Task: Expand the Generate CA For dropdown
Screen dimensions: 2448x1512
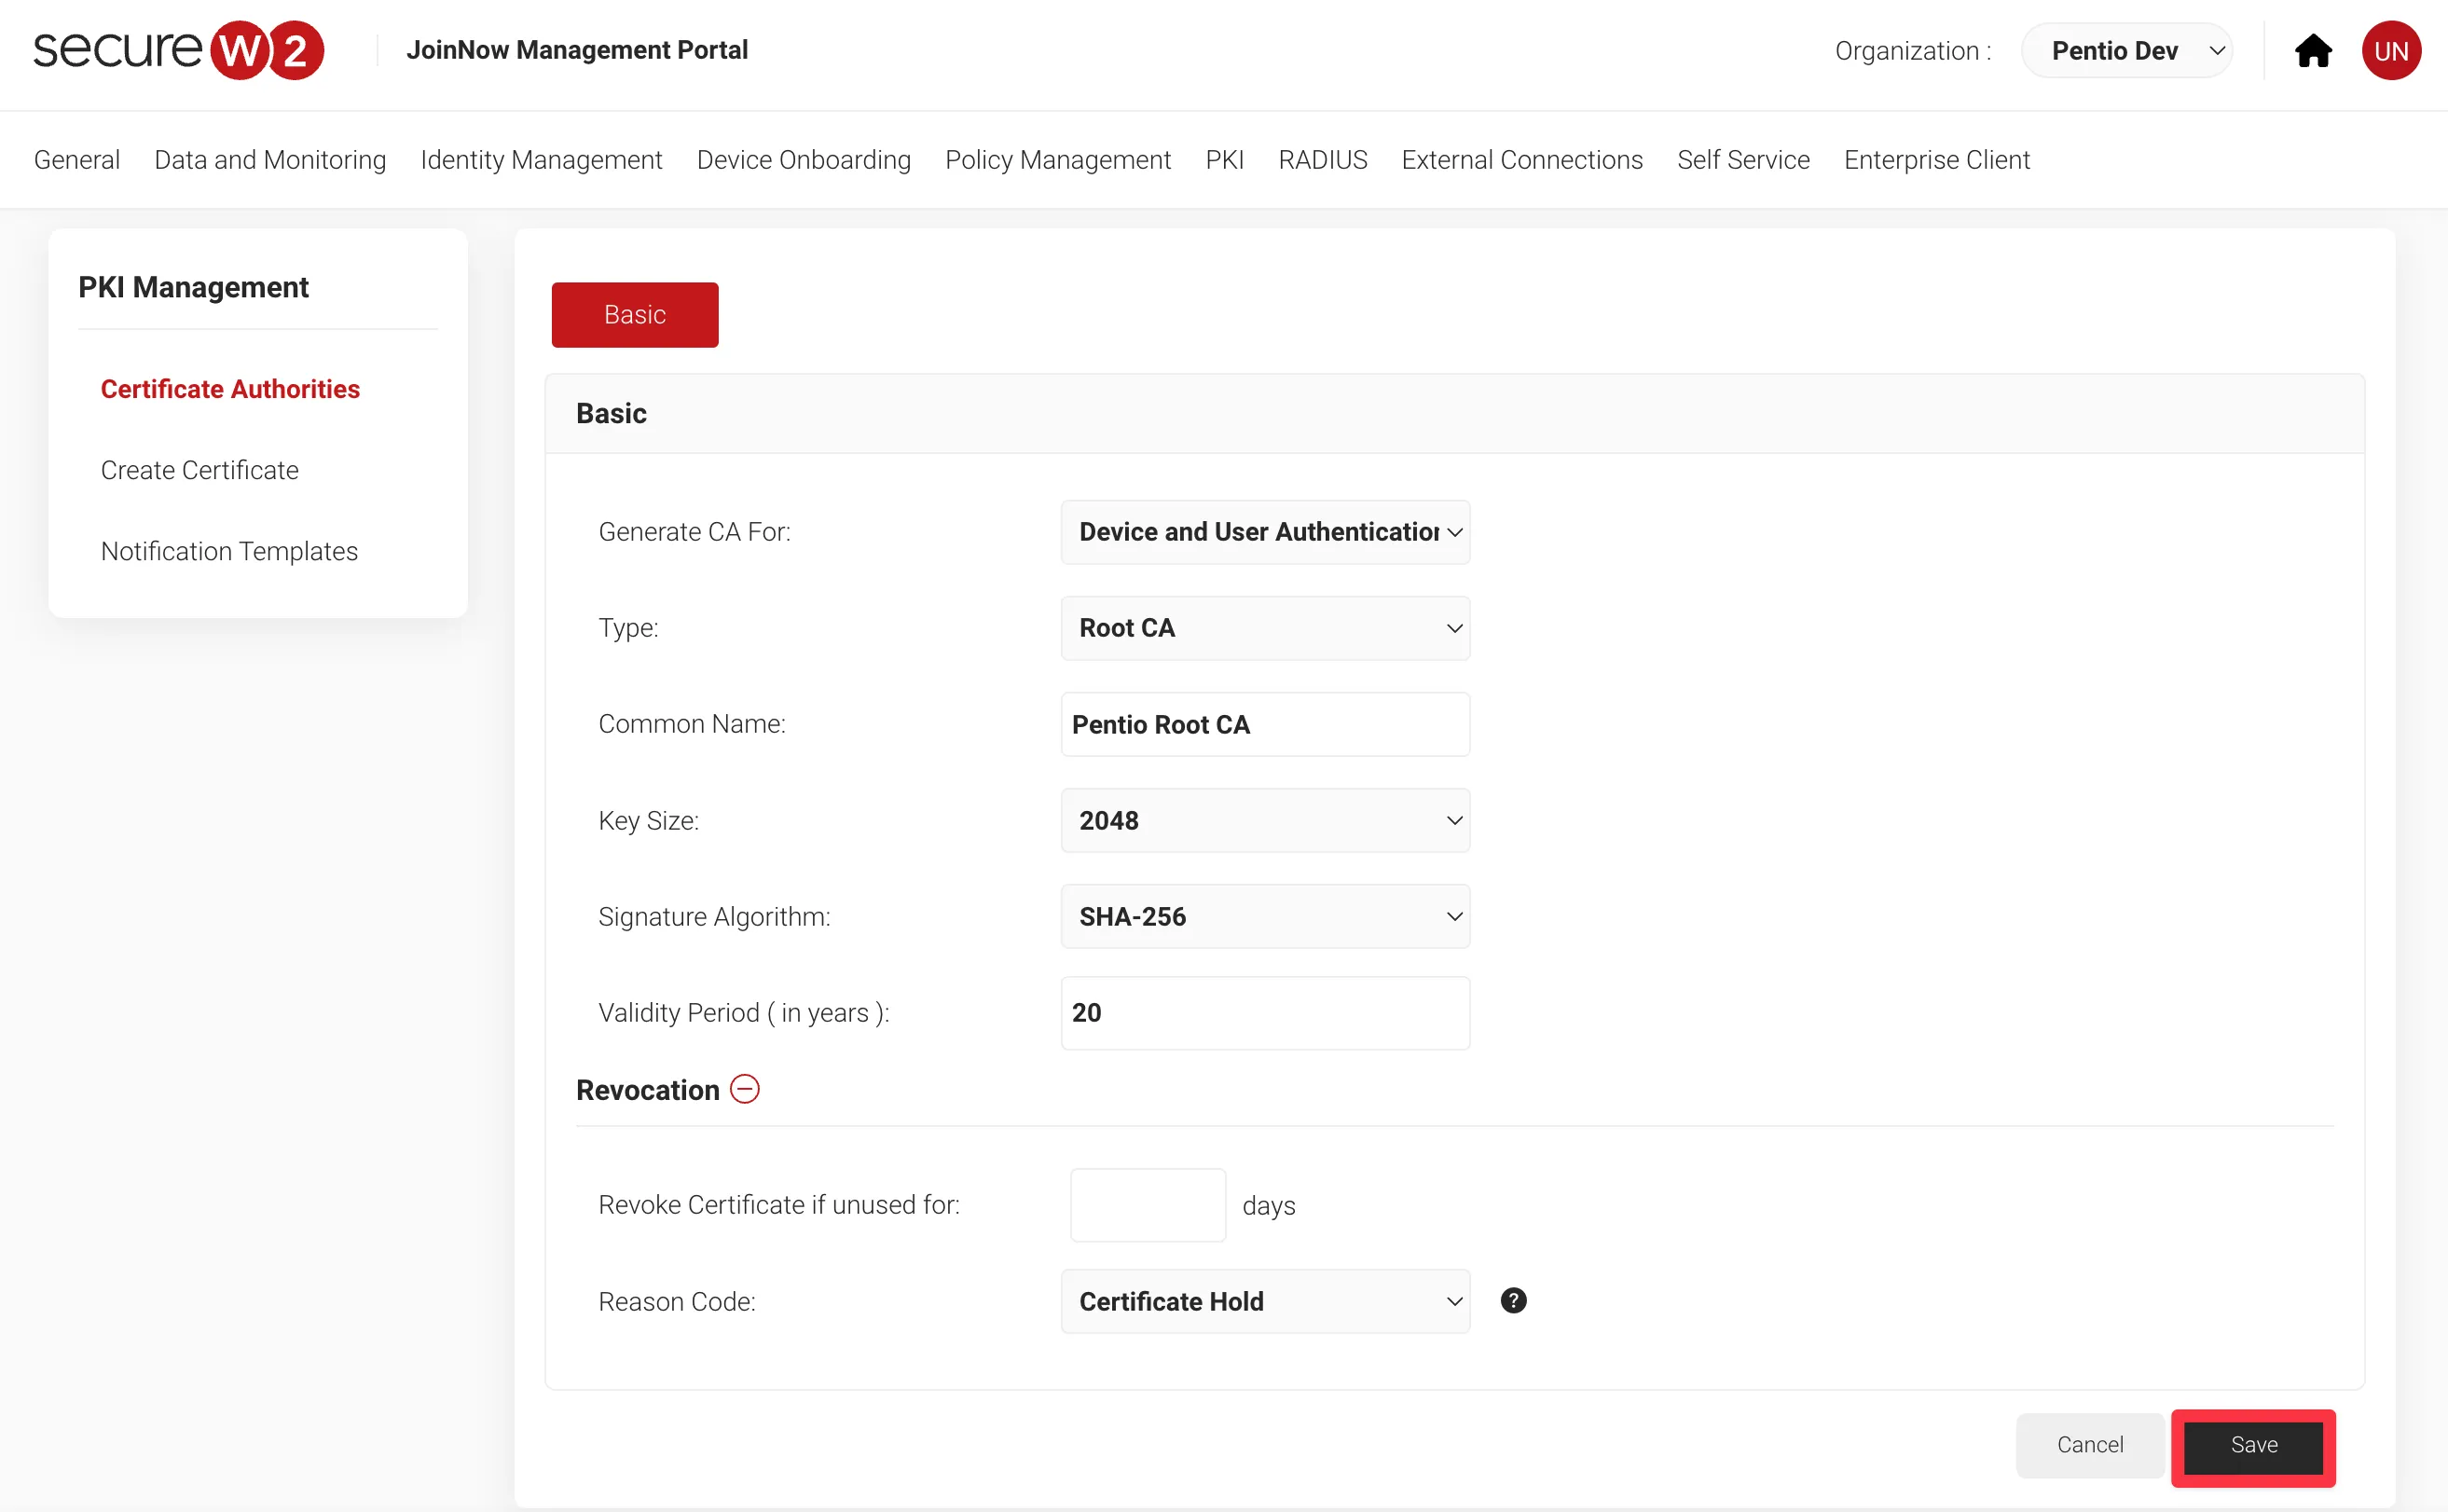Action: click(x=1265, y=532)
